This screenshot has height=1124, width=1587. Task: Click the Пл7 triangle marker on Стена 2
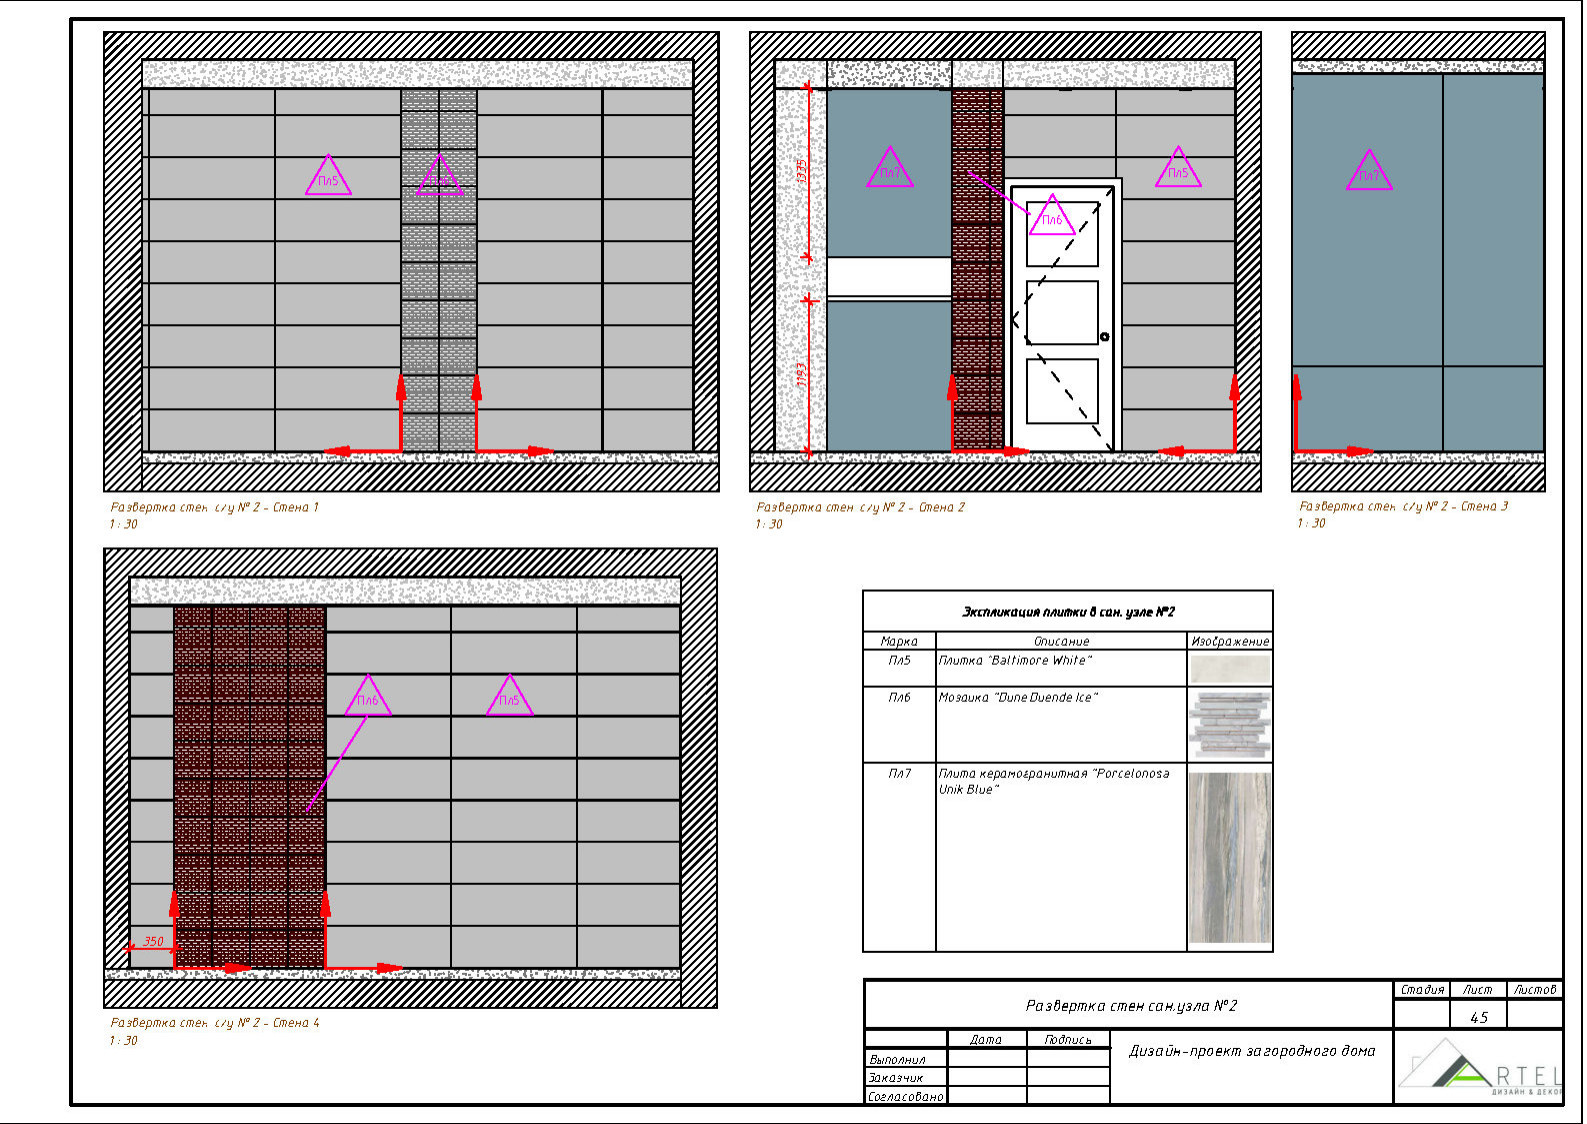point(889,171)
